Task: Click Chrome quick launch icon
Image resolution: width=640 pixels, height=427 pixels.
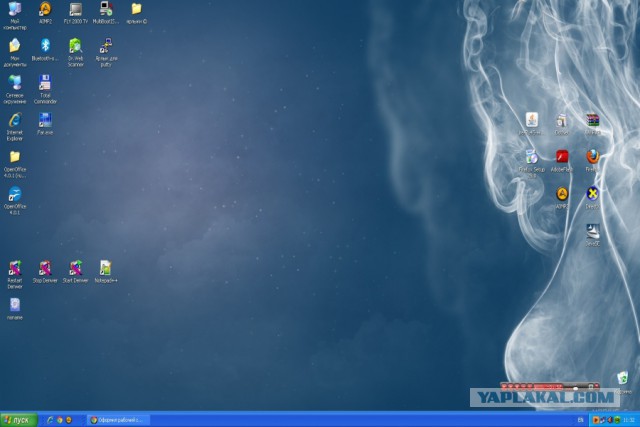Action: click(60, 420)
